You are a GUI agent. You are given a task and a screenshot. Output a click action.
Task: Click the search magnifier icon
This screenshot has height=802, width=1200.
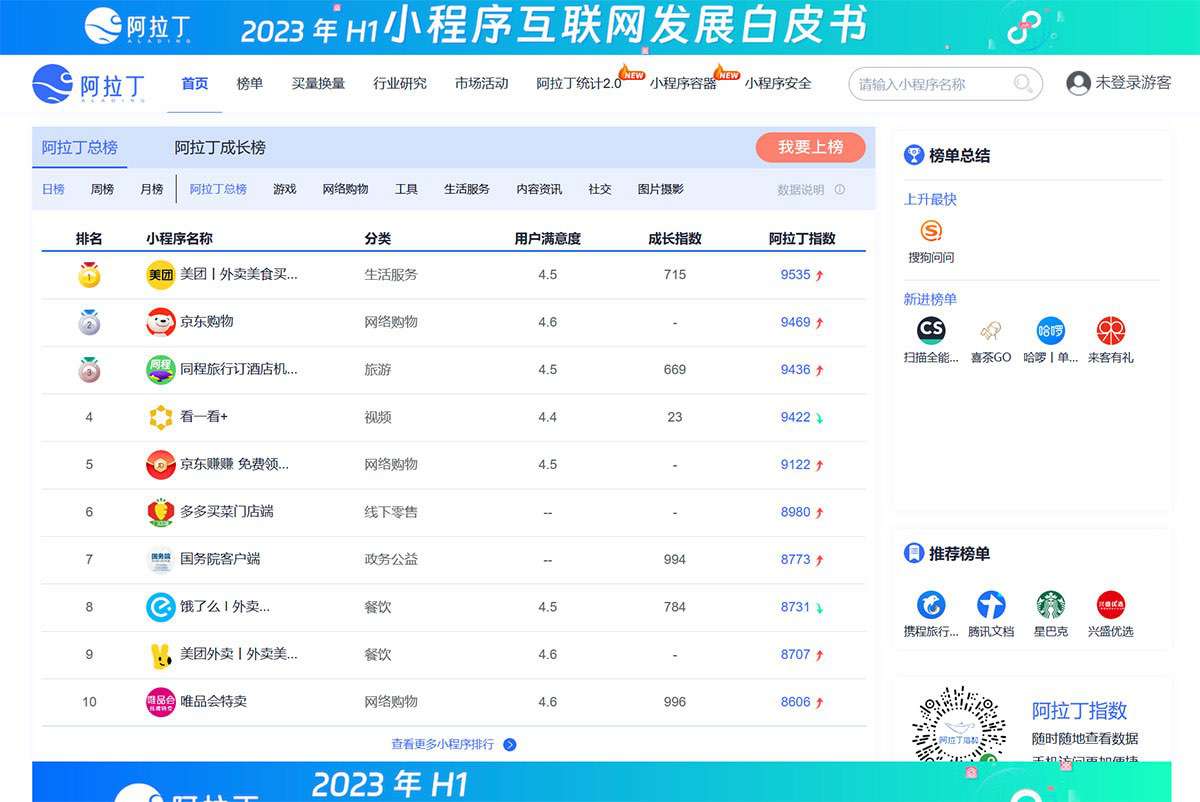[1023, 84]
